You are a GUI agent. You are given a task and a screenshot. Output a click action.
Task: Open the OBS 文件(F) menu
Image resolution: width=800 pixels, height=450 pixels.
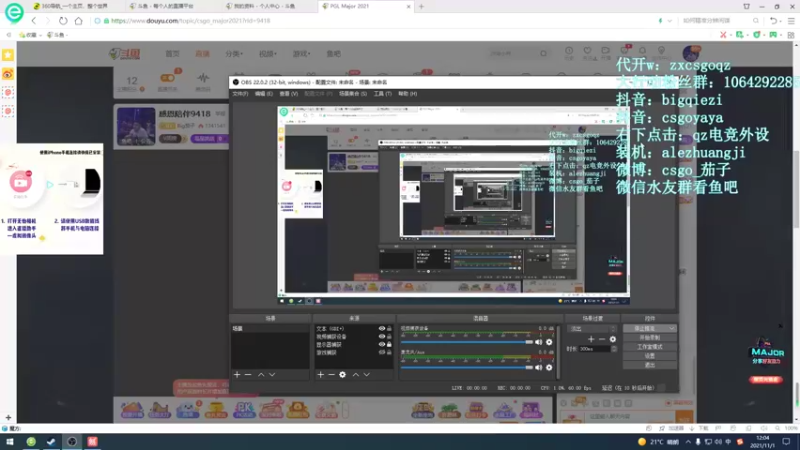(x=240, y=94)
